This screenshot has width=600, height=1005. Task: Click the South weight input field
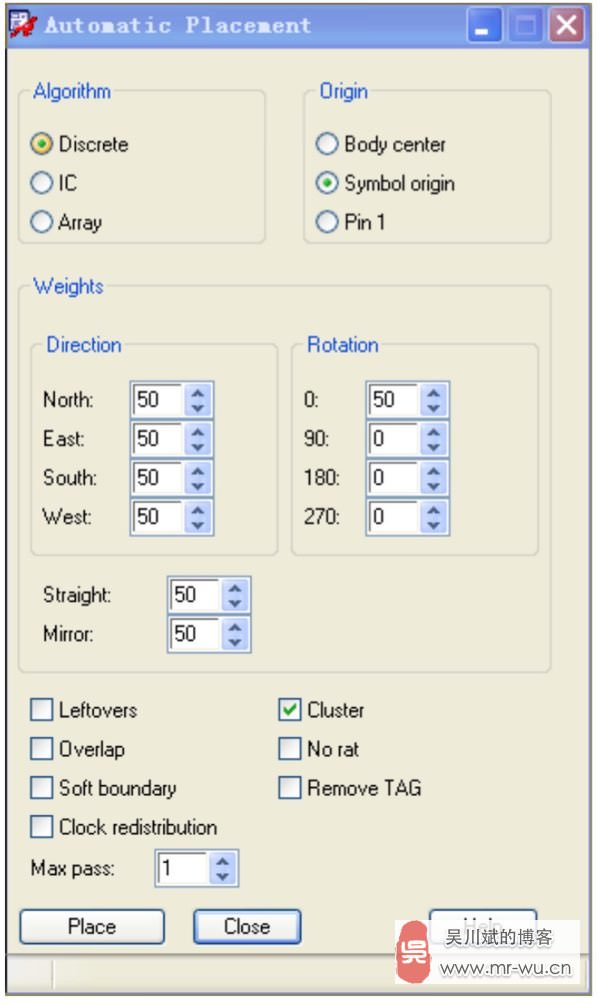(158, 478)
